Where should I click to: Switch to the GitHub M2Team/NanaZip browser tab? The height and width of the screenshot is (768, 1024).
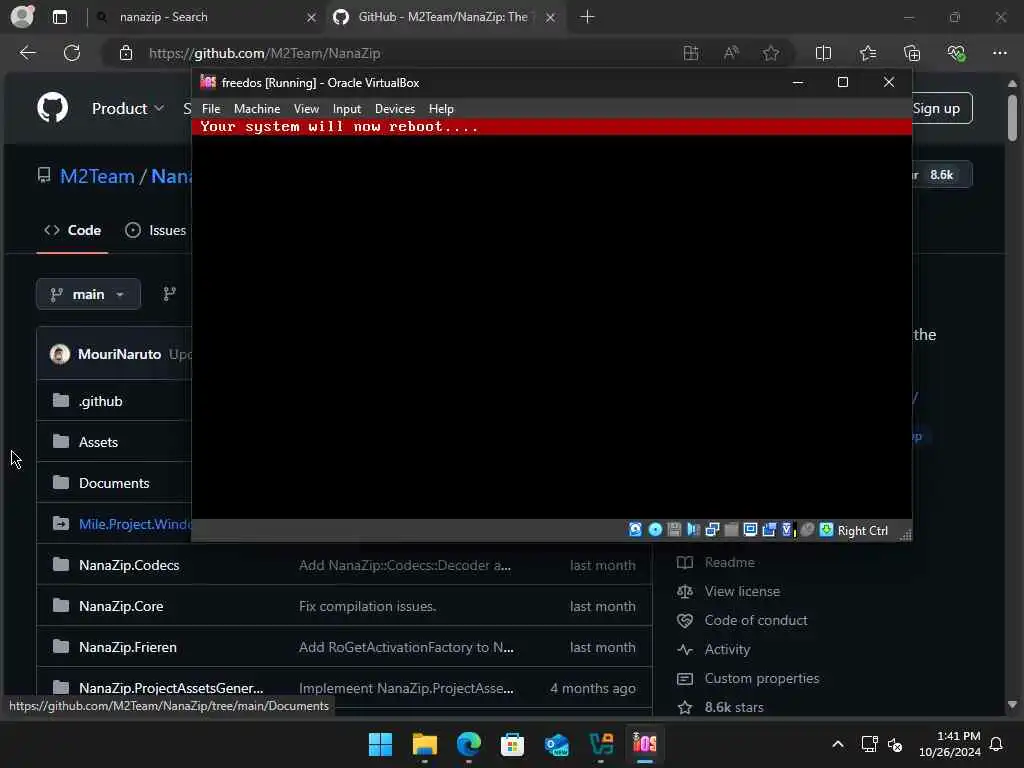444,17
